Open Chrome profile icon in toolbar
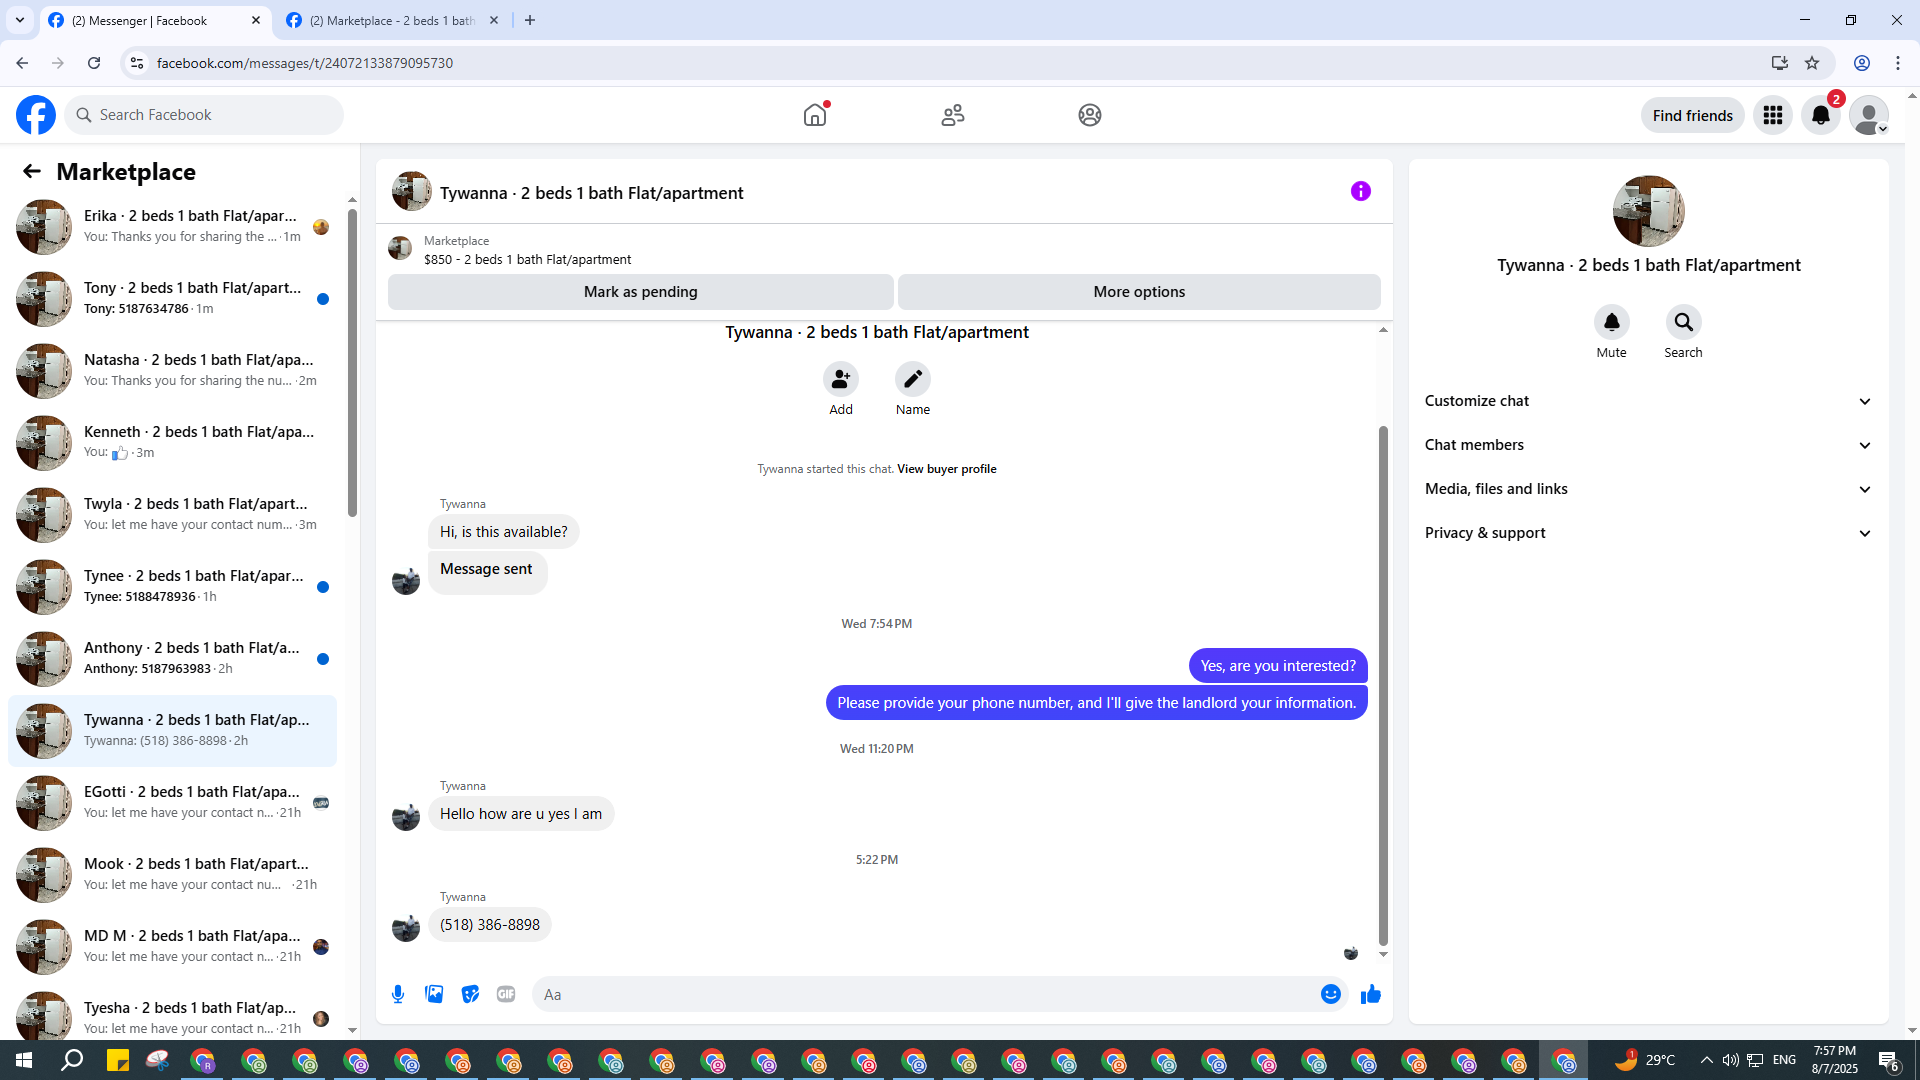The width and height of the screenshot is (1920, 1080). (x=1862, y=63)
